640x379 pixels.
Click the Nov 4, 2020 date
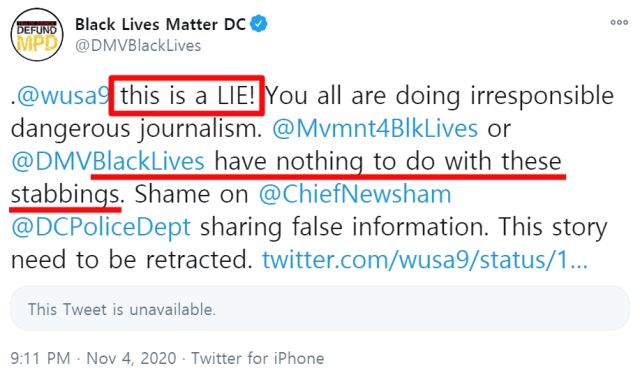click(x=131, y=358)
